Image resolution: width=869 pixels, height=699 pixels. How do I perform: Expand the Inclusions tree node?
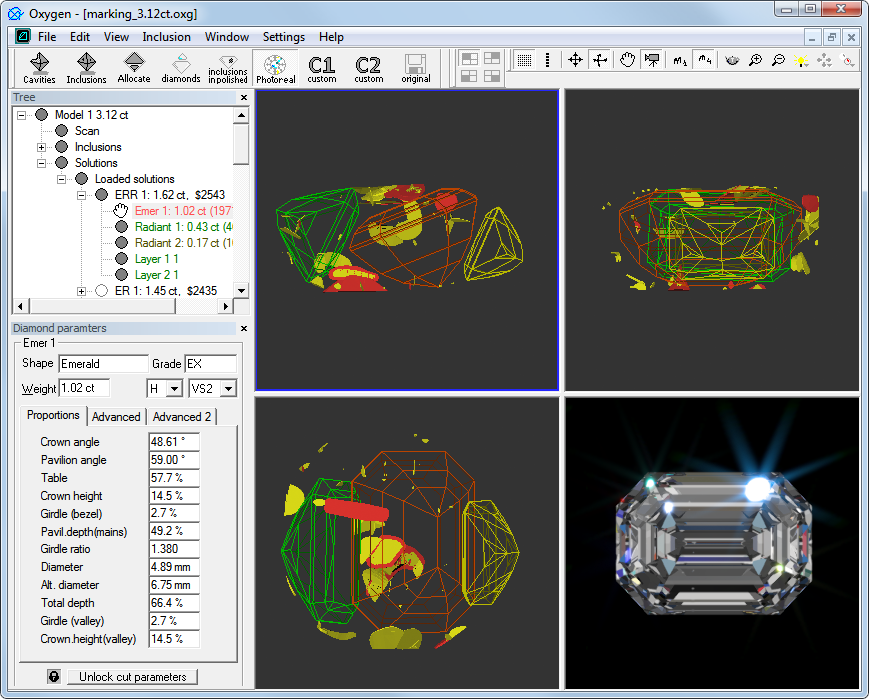[42, 147]
